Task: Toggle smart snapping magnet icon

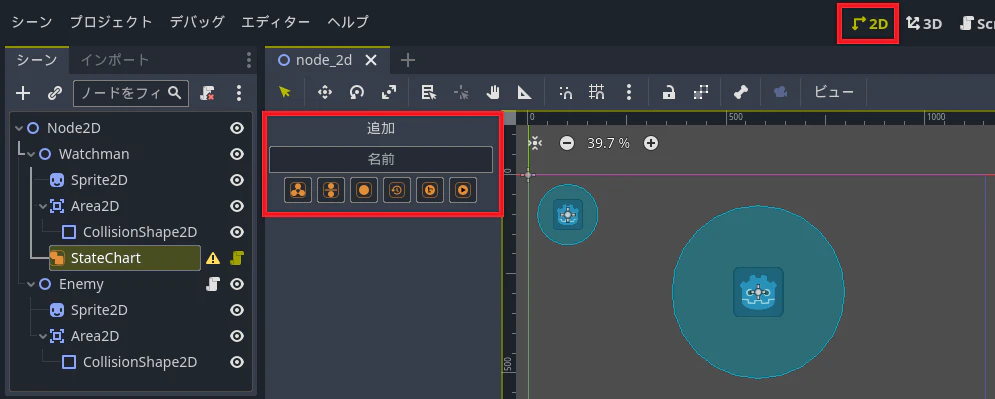Action: coord(565,93)
